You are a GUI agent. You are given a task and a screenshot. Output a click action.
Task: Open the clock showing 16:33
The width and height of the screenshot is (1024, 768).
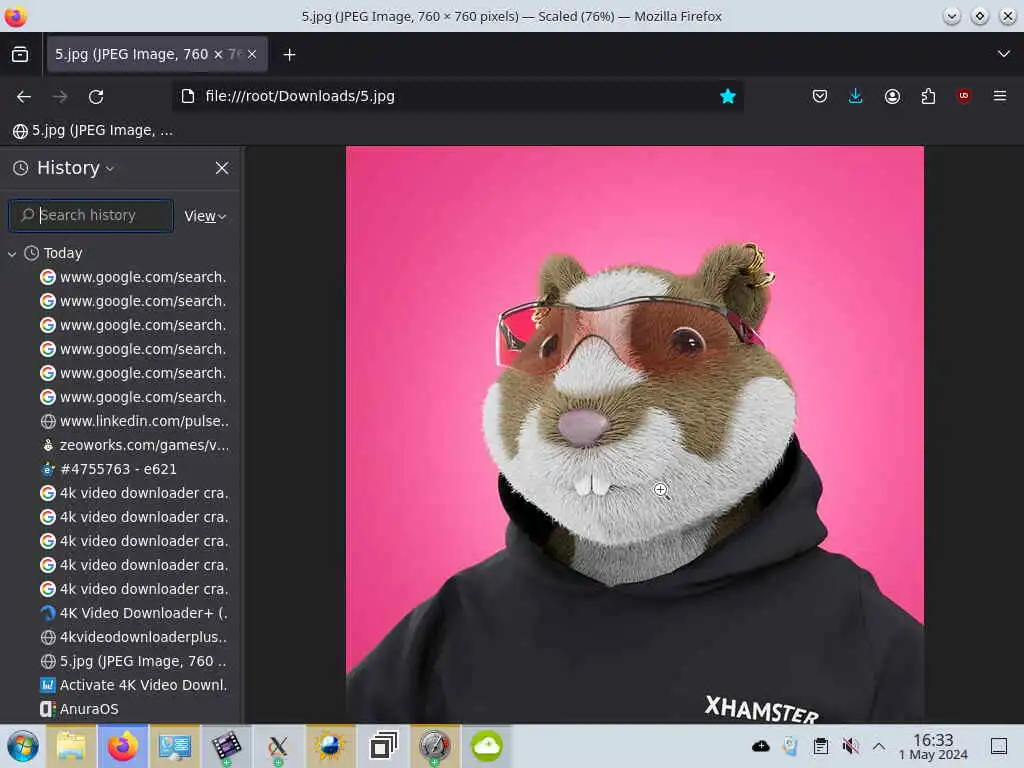click(933, 746)
